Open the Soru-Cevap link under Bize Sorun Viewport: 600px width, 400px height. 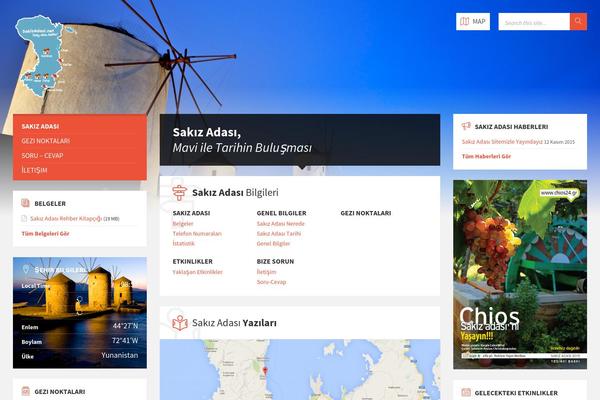[271, 282]
